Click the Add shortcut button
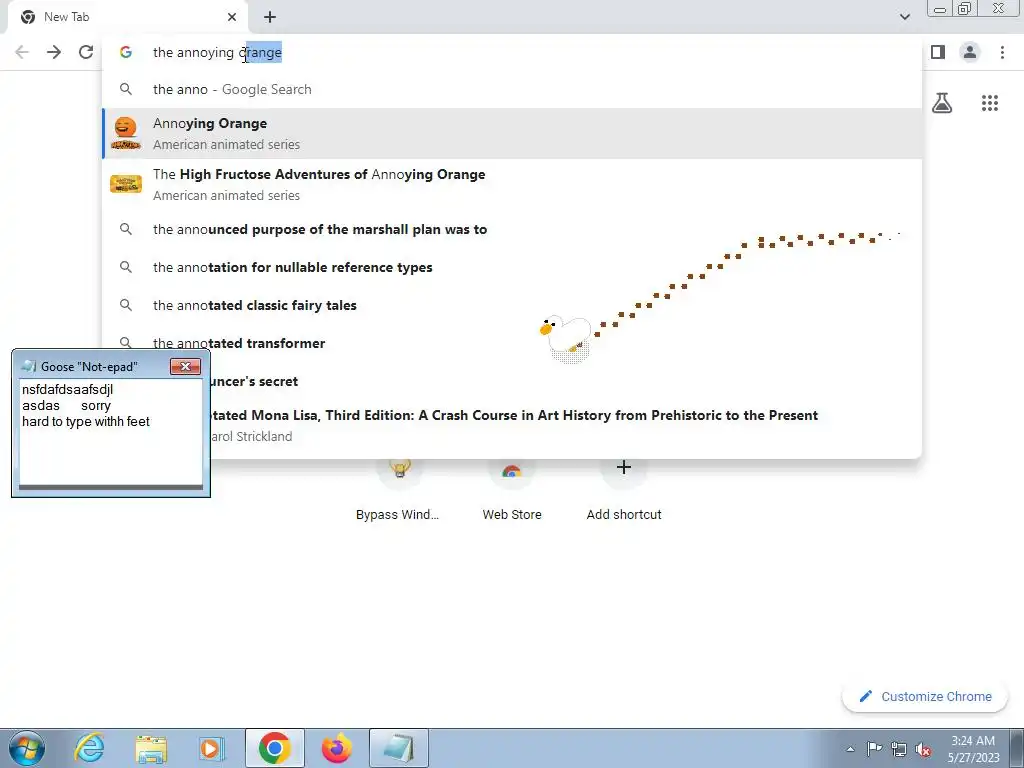 [x=624, y=491]
